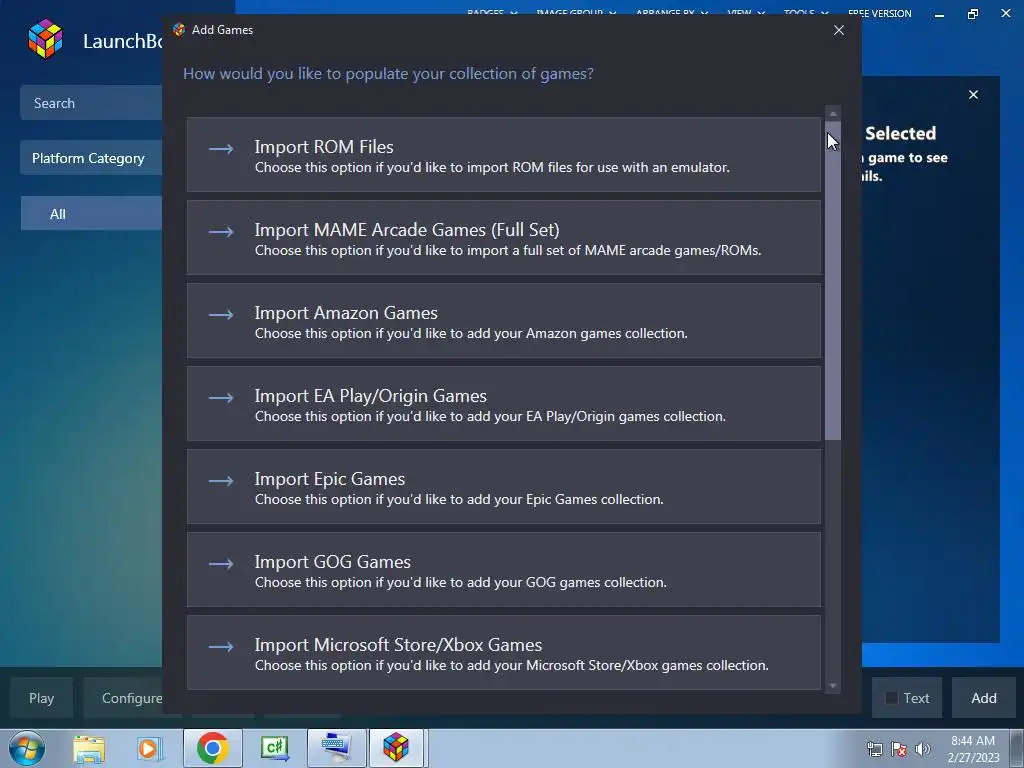1024x768 pixels.
Task: Open the Platform Category dropdown
Action: coord(91,158)
